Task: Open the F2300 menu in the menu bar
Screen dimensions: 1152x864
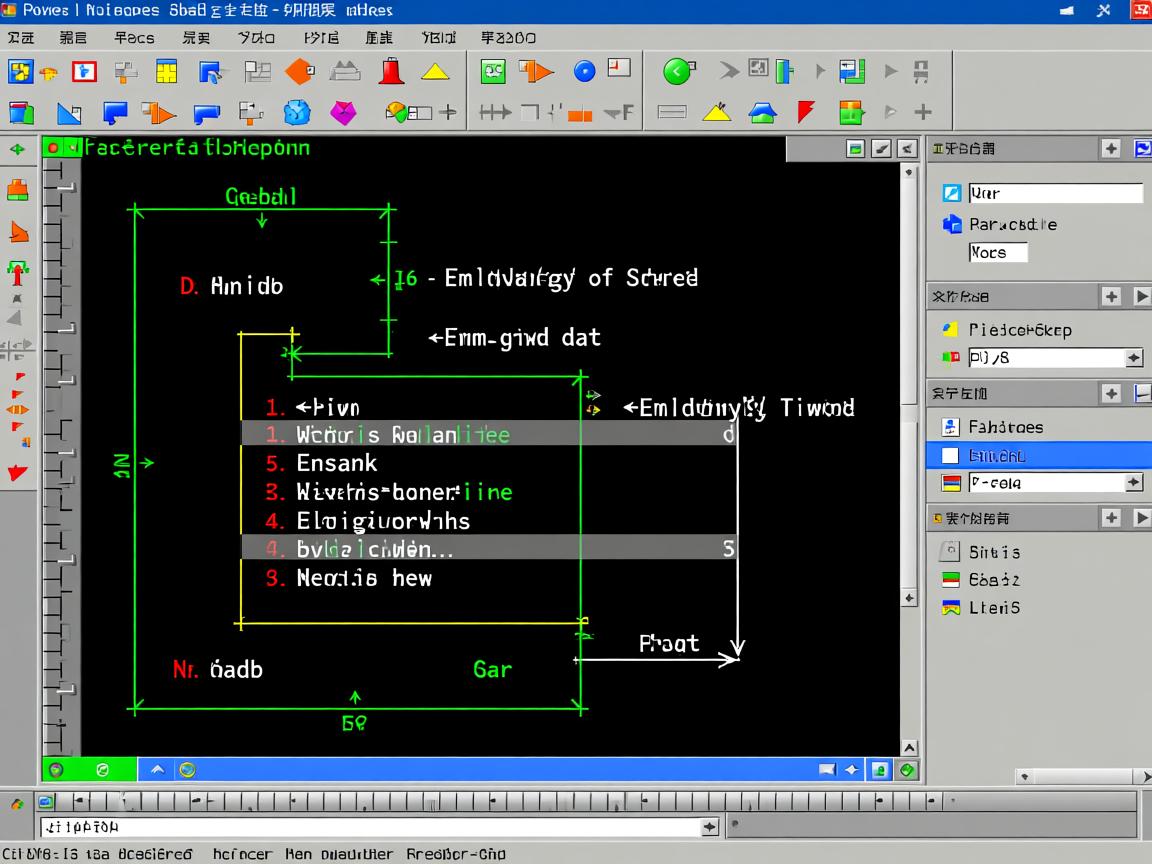Action: 508,38
